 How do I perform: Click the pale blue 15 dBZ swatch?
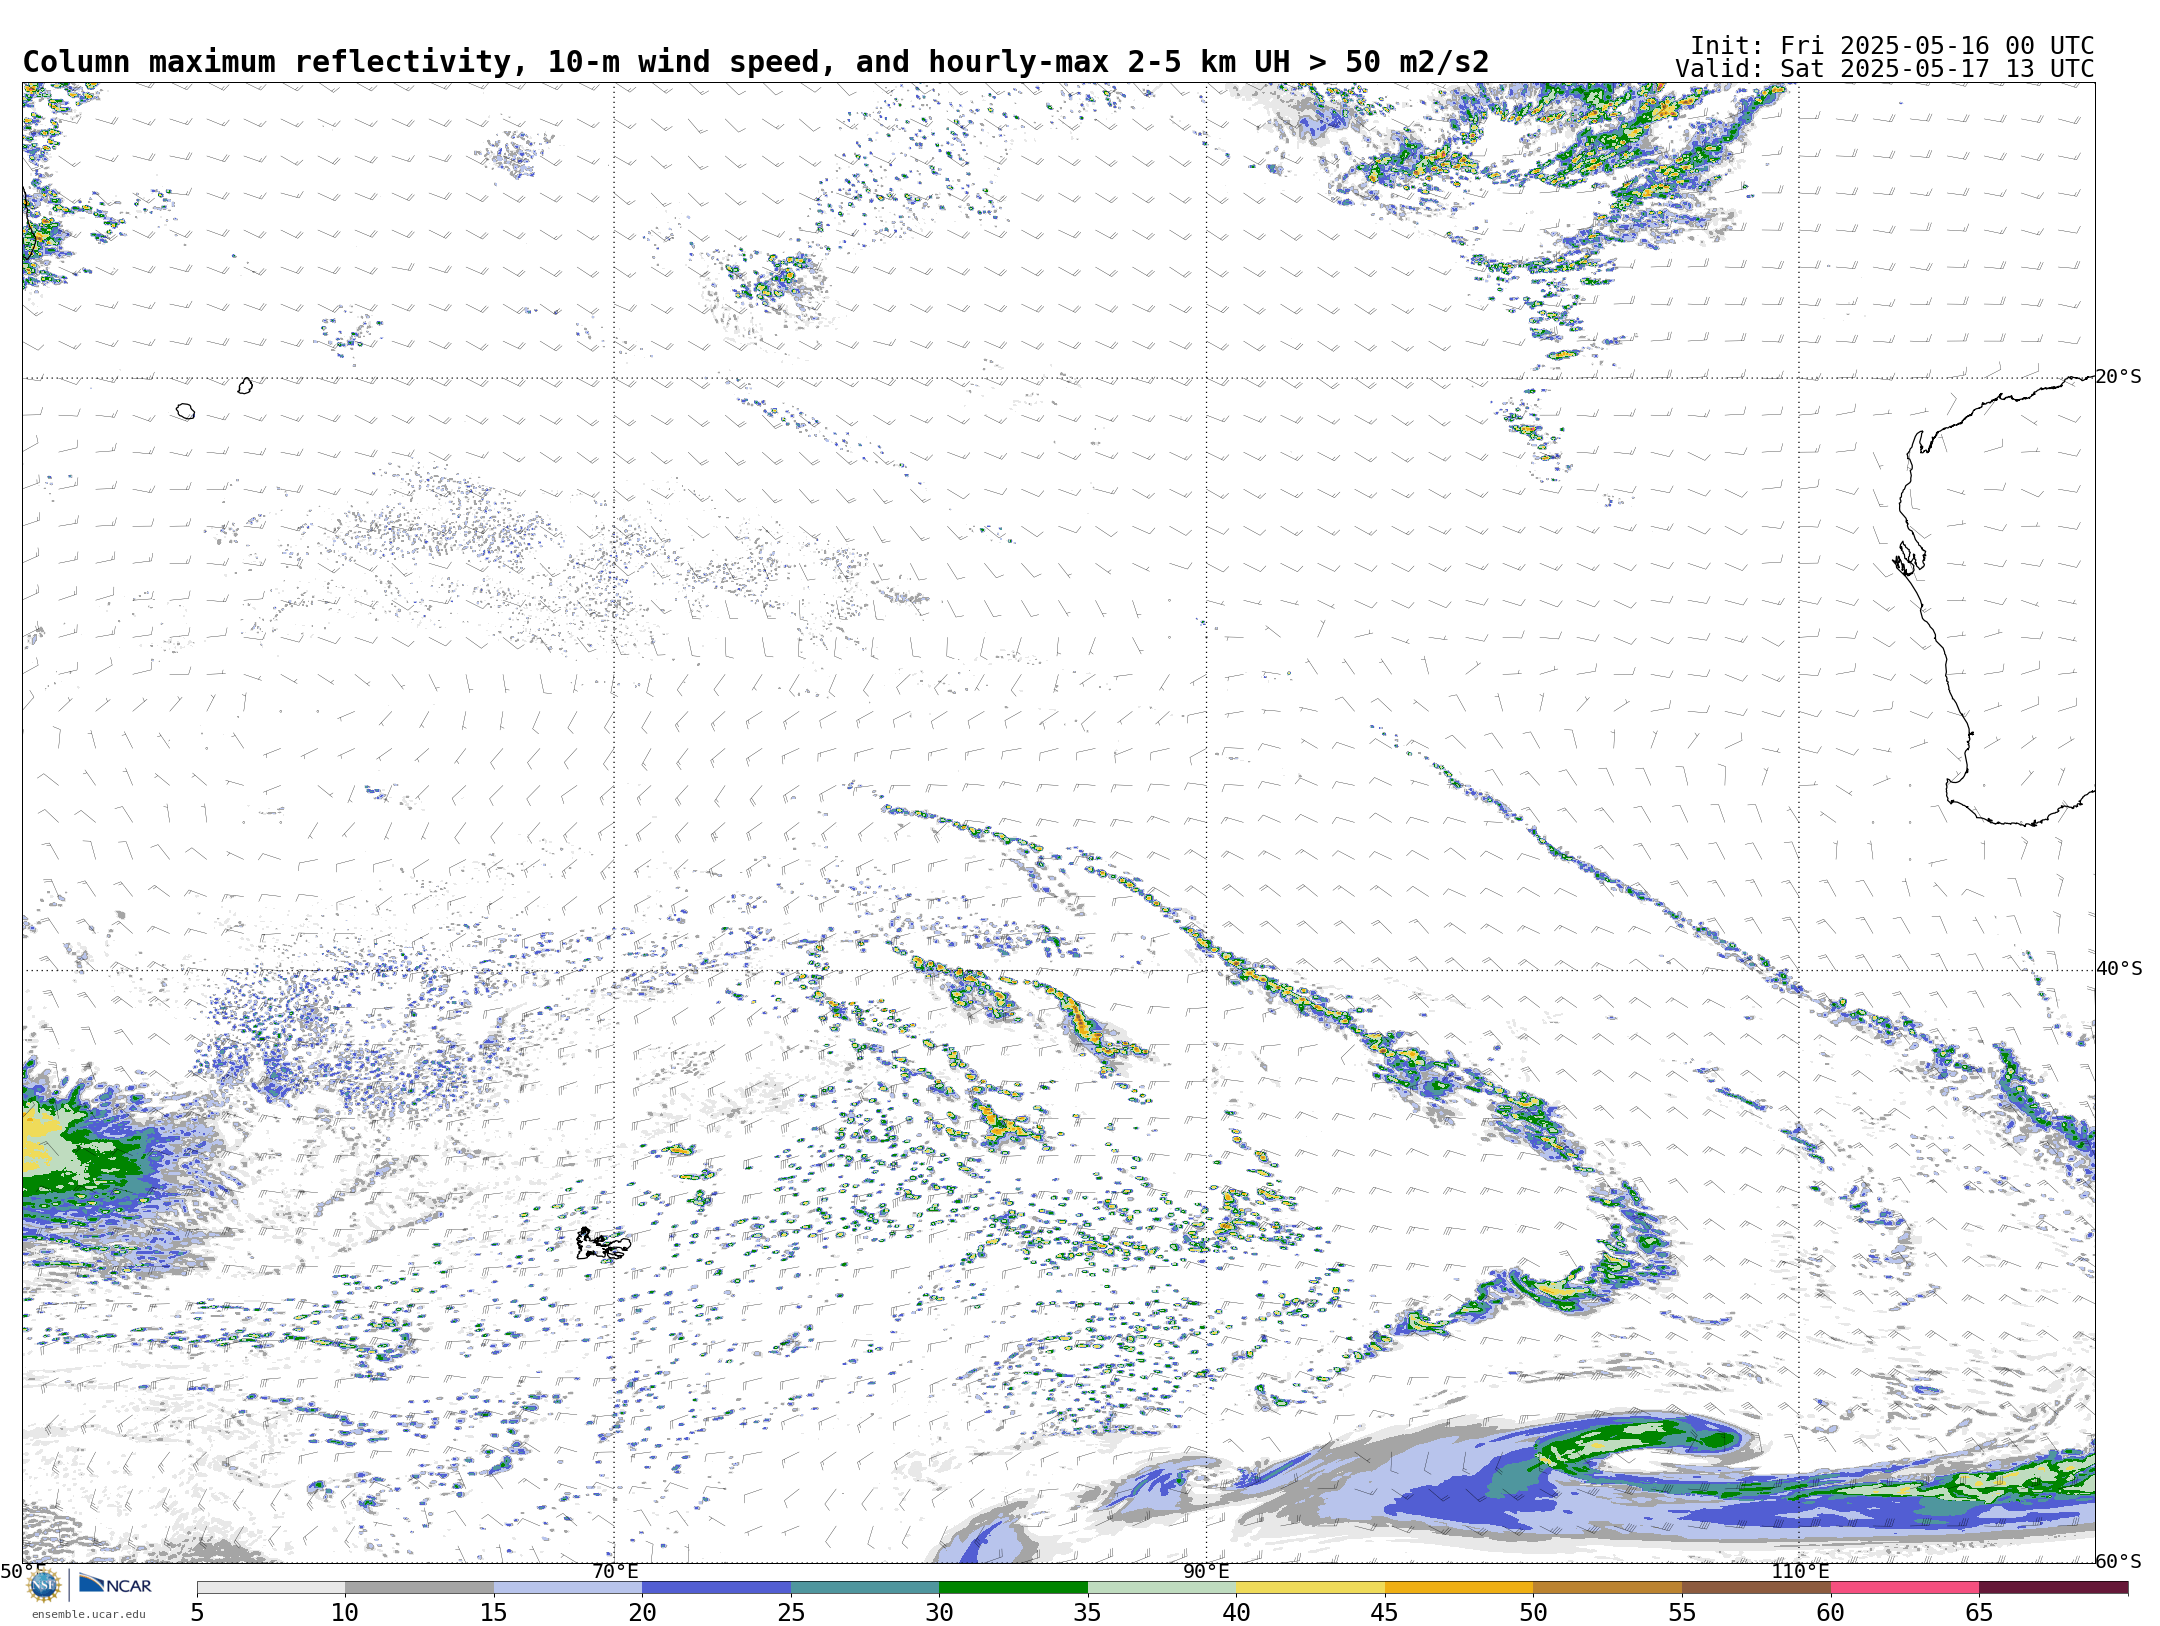(568, 1588)
